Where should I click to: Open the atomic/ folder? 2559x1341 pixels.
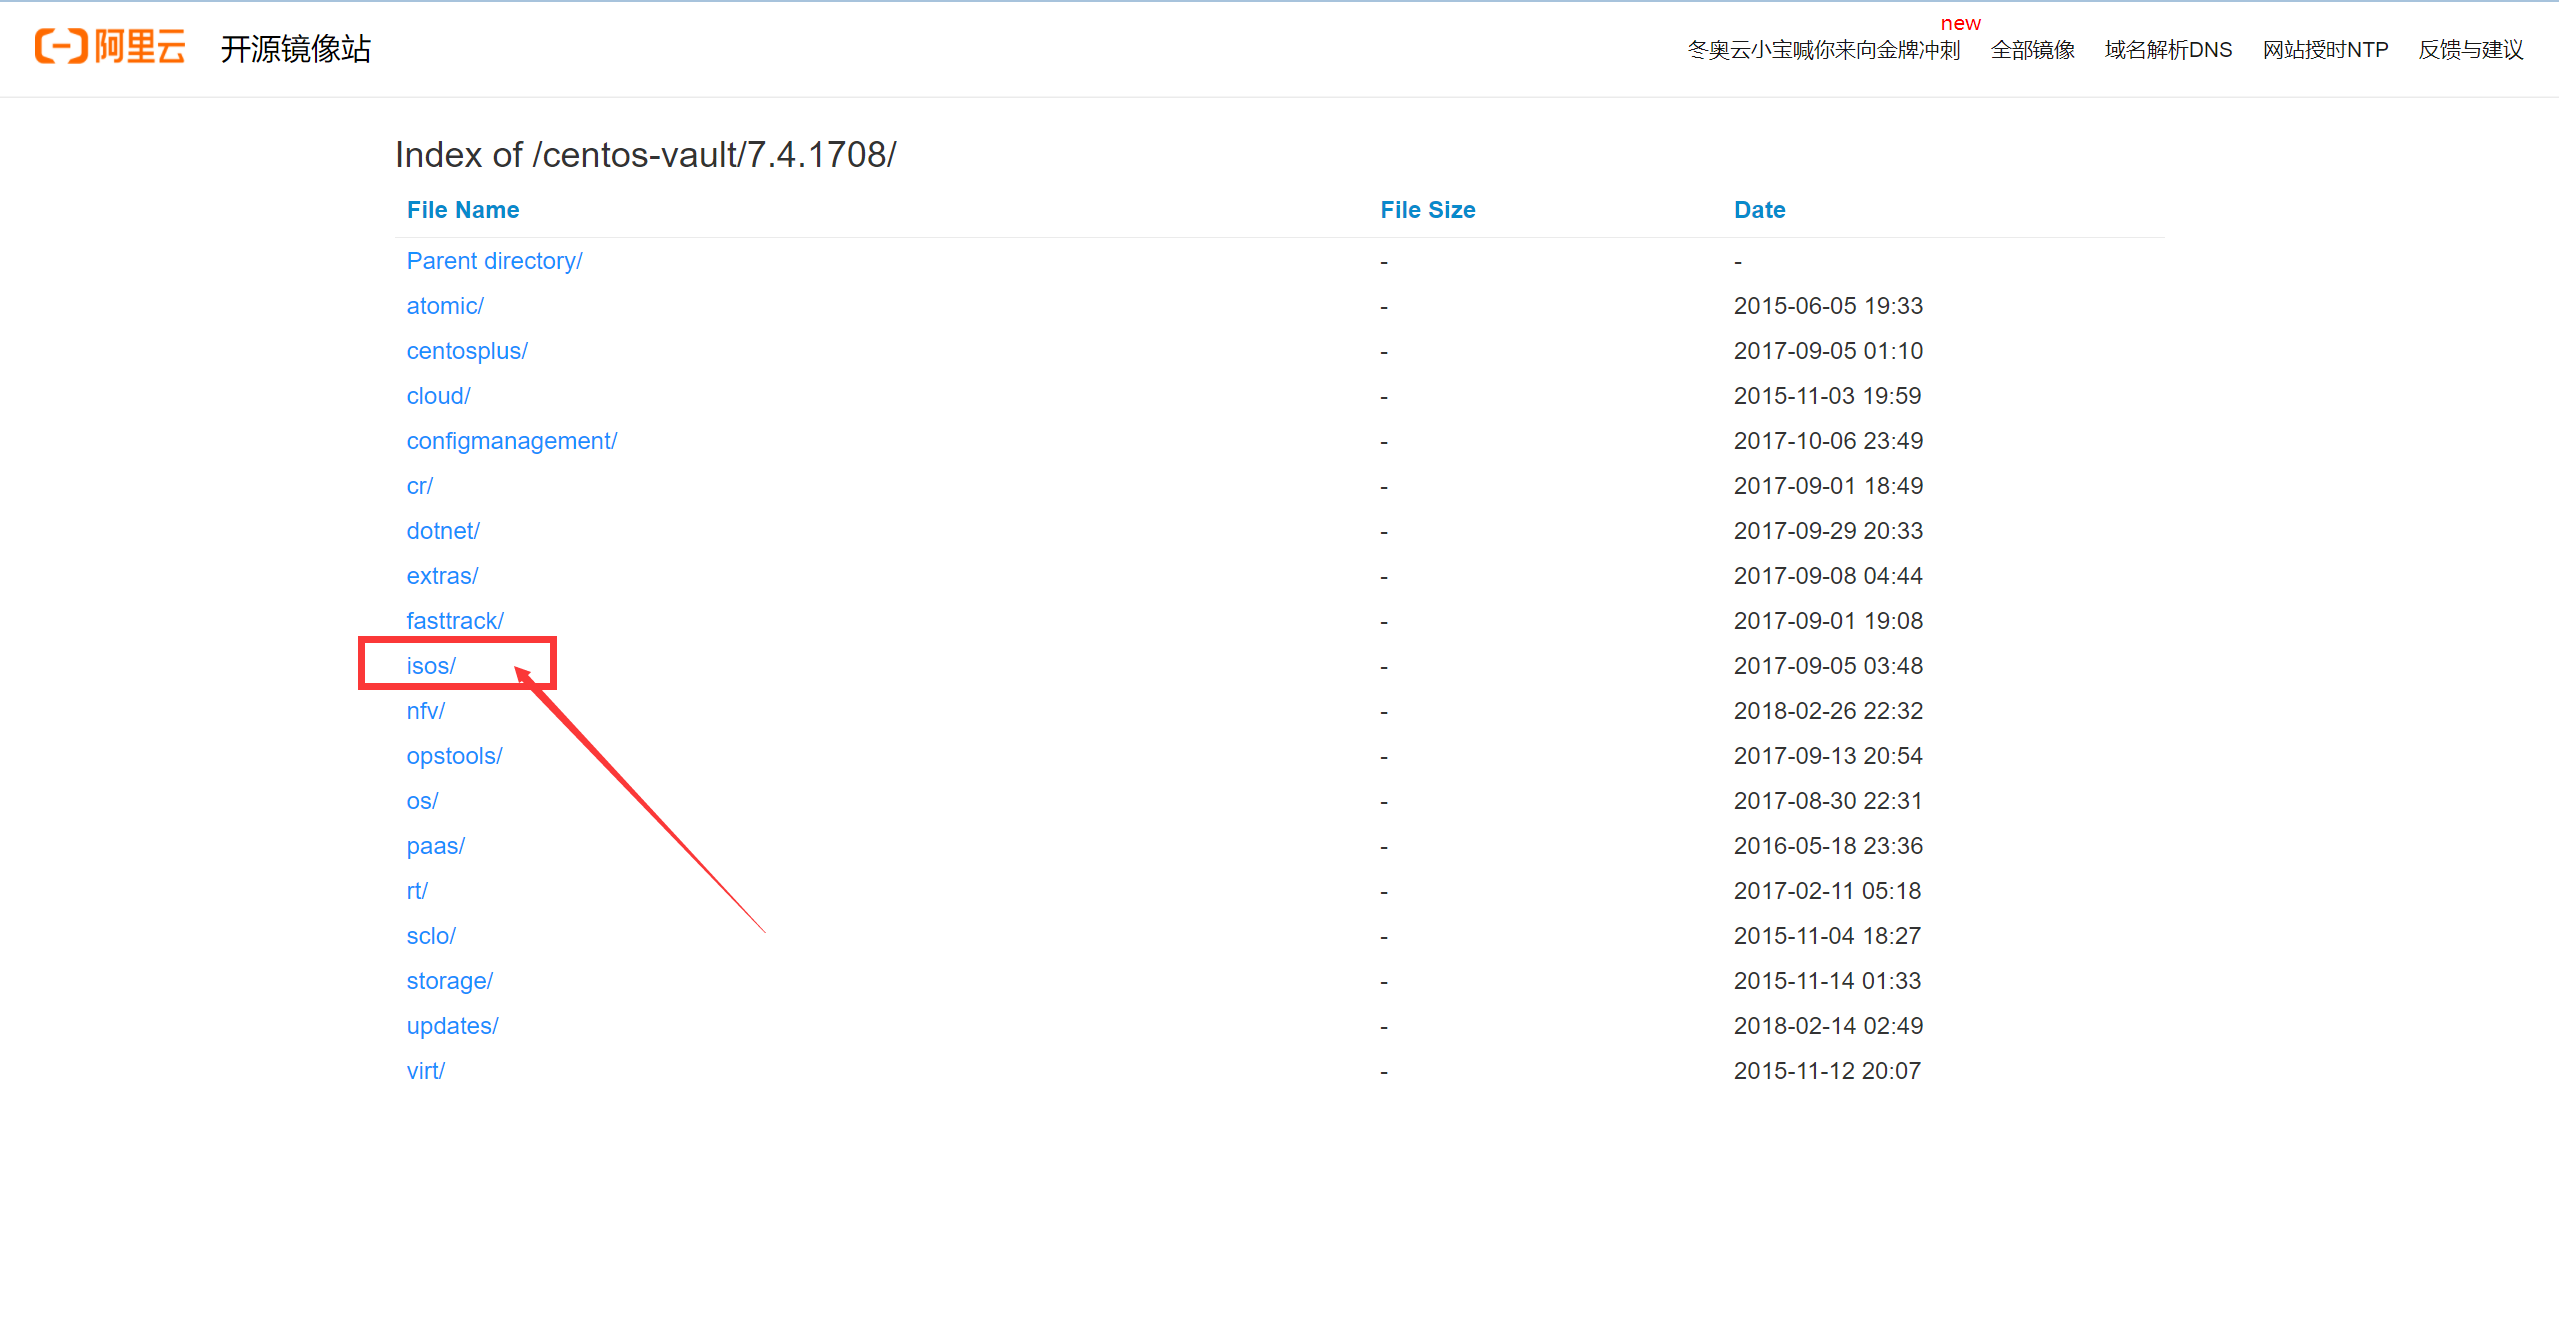click(445, 306)
